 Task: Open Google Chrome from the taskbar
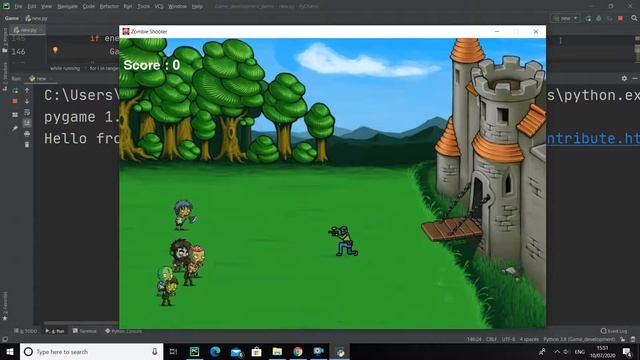click(298, 351)
